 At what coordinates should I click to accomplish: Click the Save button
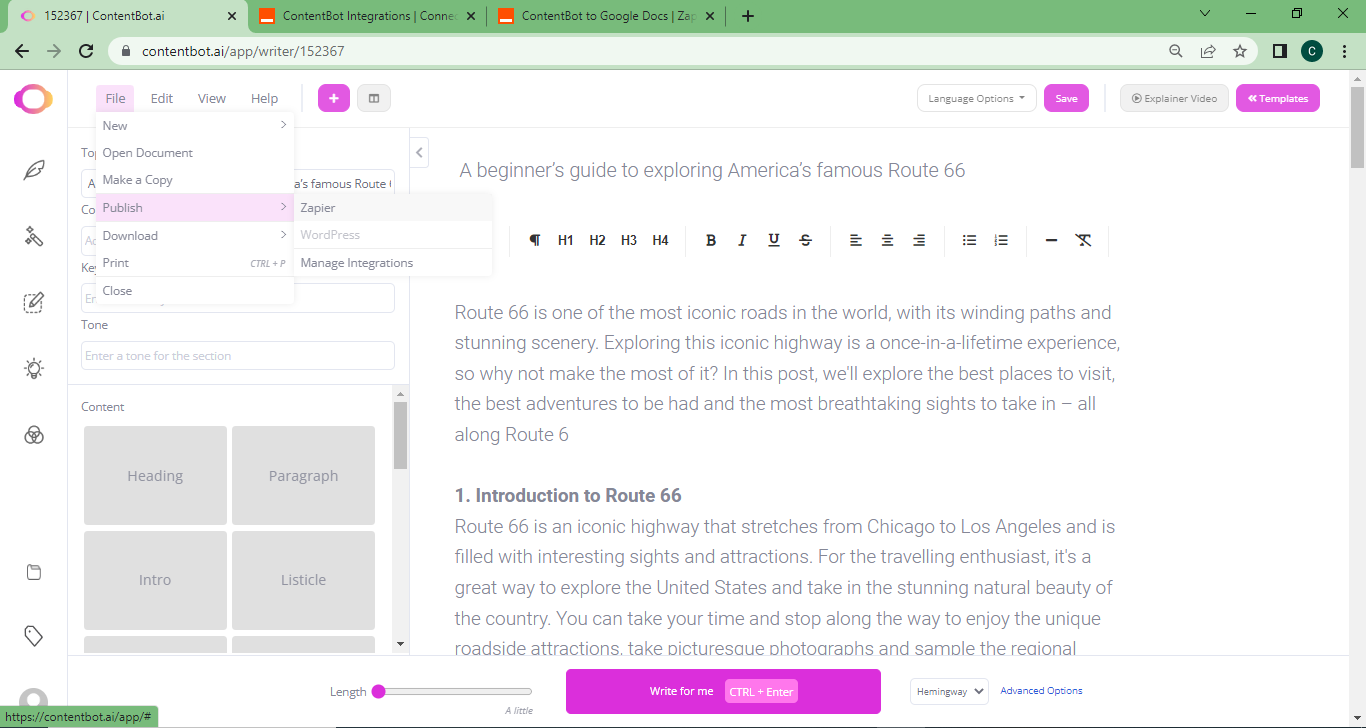pyautogui.click(x=1066, y=98)
